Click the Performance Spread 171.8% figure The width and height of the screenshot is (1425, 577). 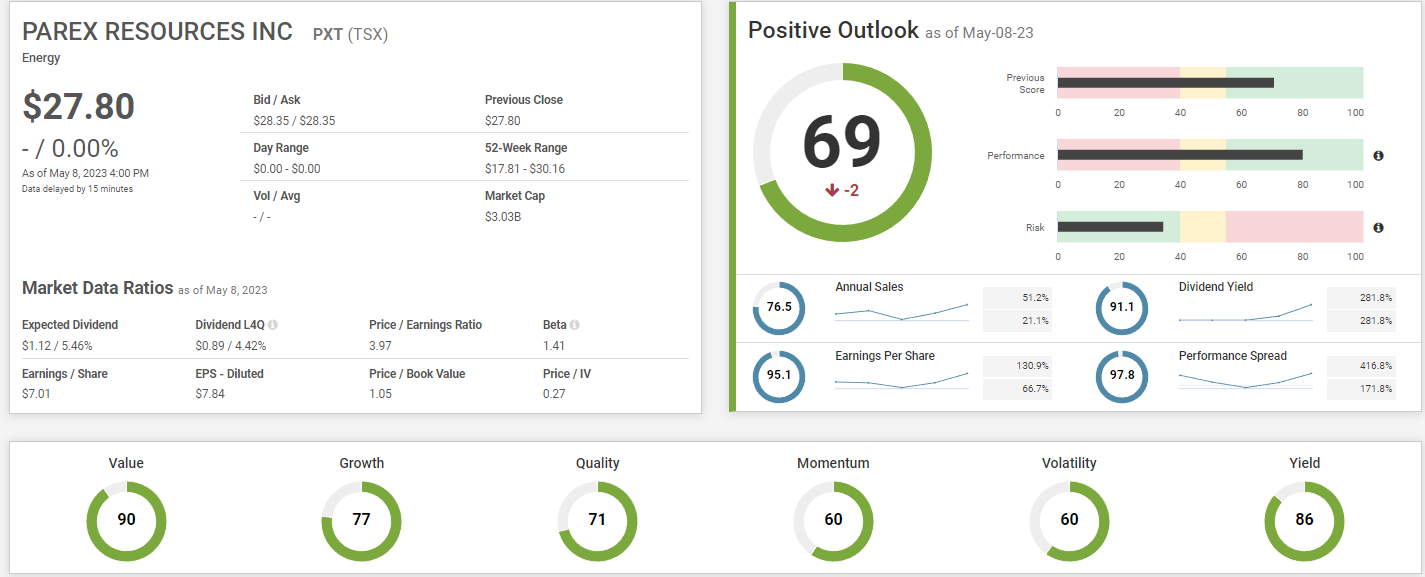pos(1376,389)
